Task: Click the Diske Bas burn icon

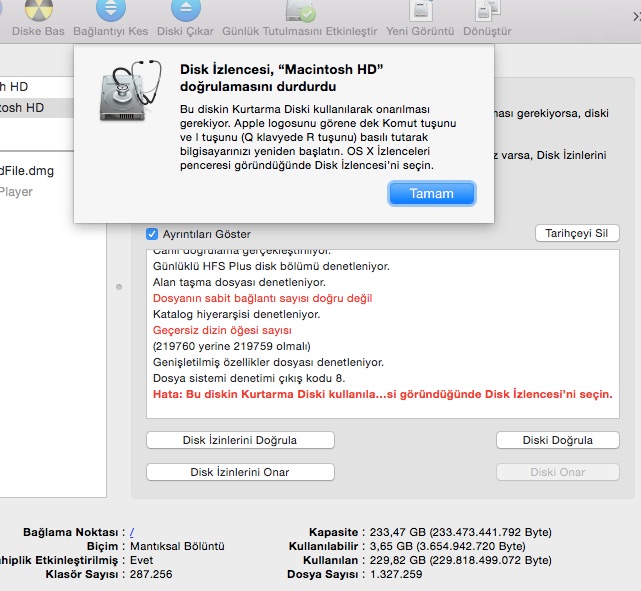Action: 38,10
